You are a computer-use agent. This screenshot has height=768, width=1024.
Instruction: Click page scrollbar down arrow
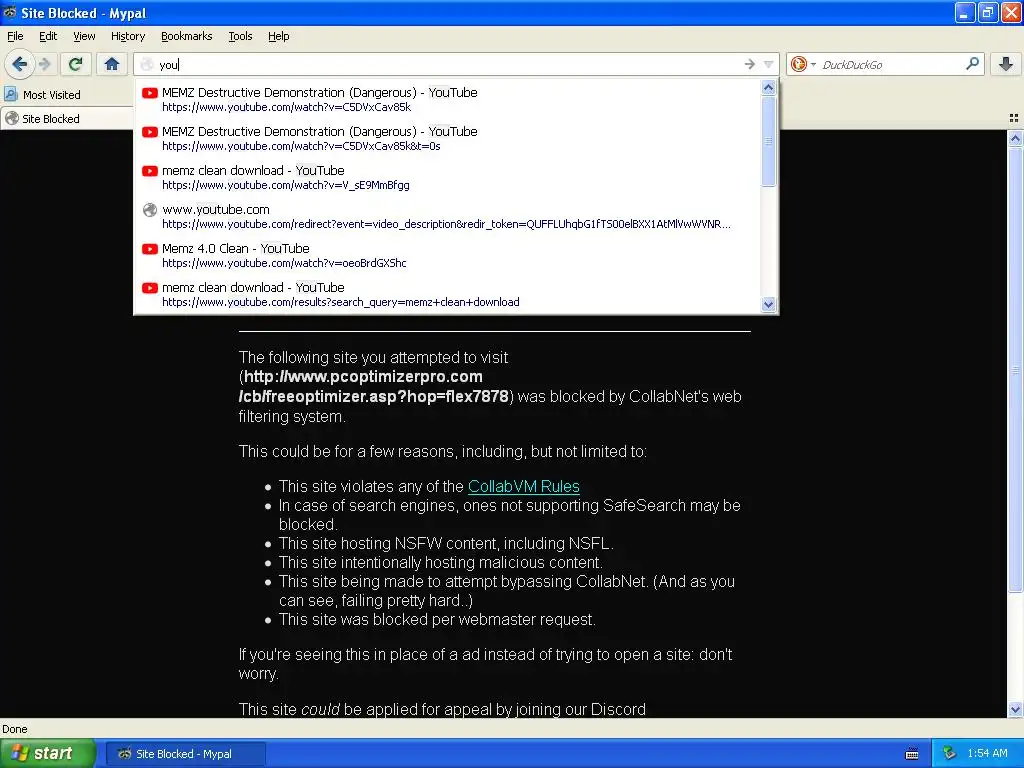click(x=1015, y=709)
